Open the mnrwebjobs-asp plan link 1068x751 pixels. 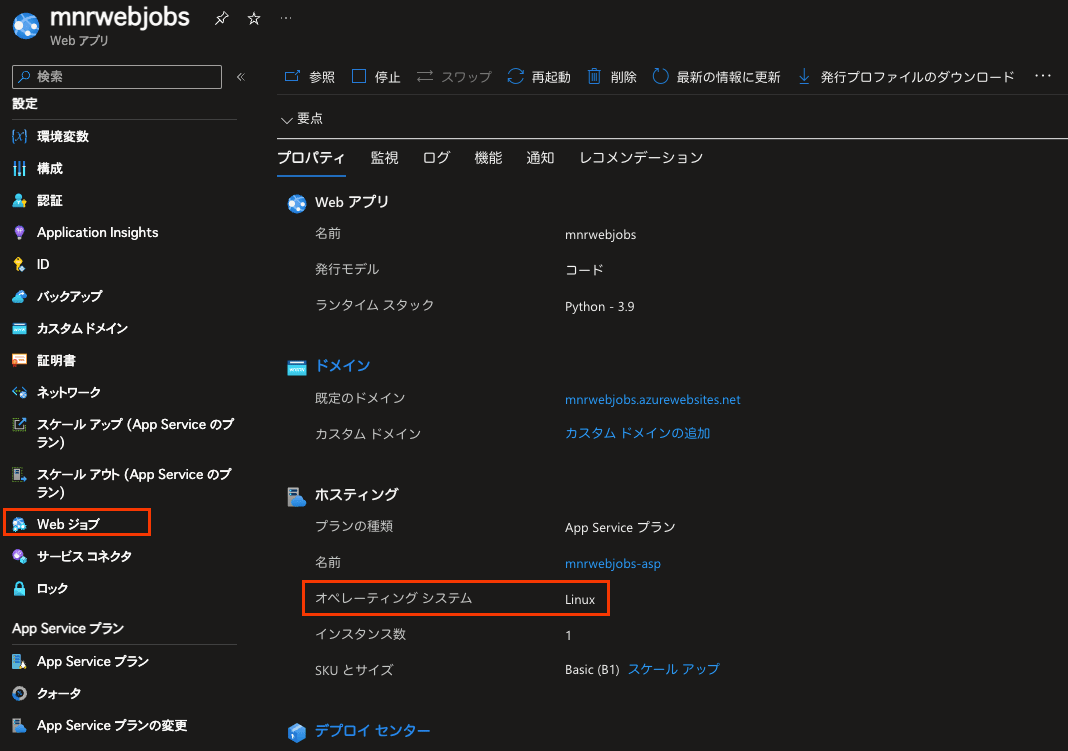coord(612,564)
